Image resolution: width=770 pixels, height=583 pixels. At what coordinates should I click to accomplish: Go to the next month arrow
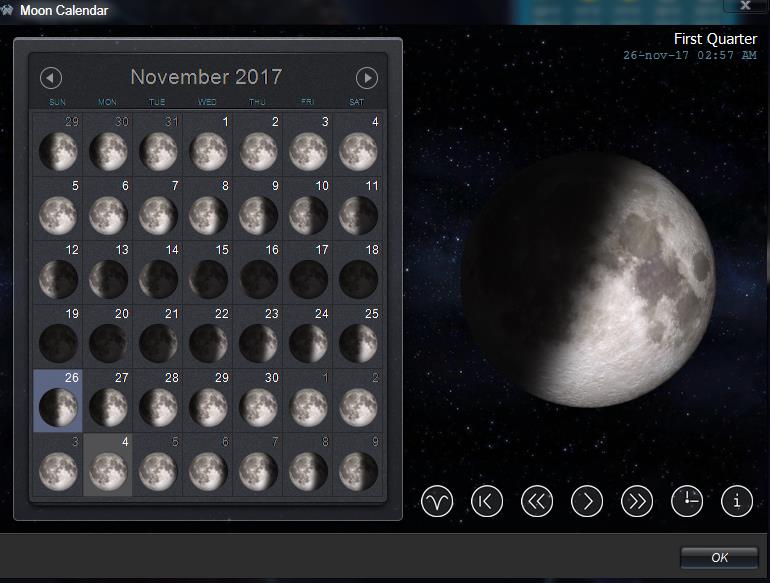click(x=367, y=78)
